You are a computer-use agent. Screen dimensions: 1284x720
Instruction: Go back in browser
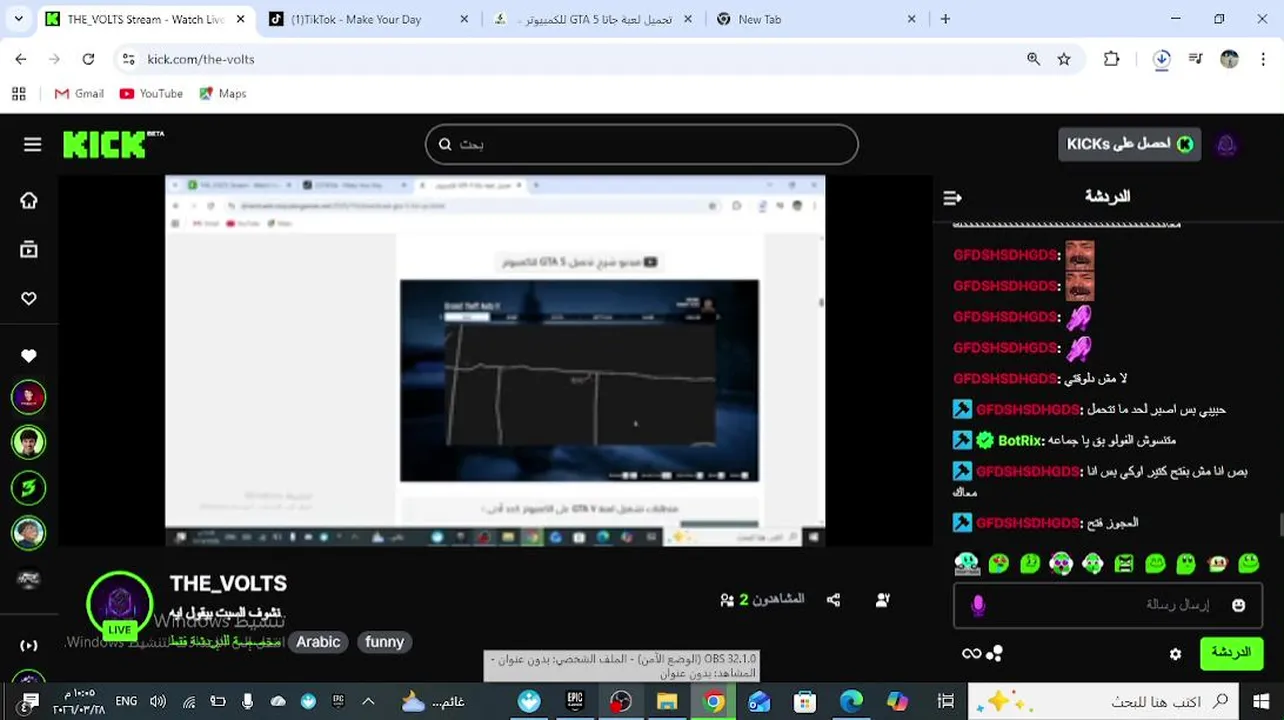tap(21, 59)
